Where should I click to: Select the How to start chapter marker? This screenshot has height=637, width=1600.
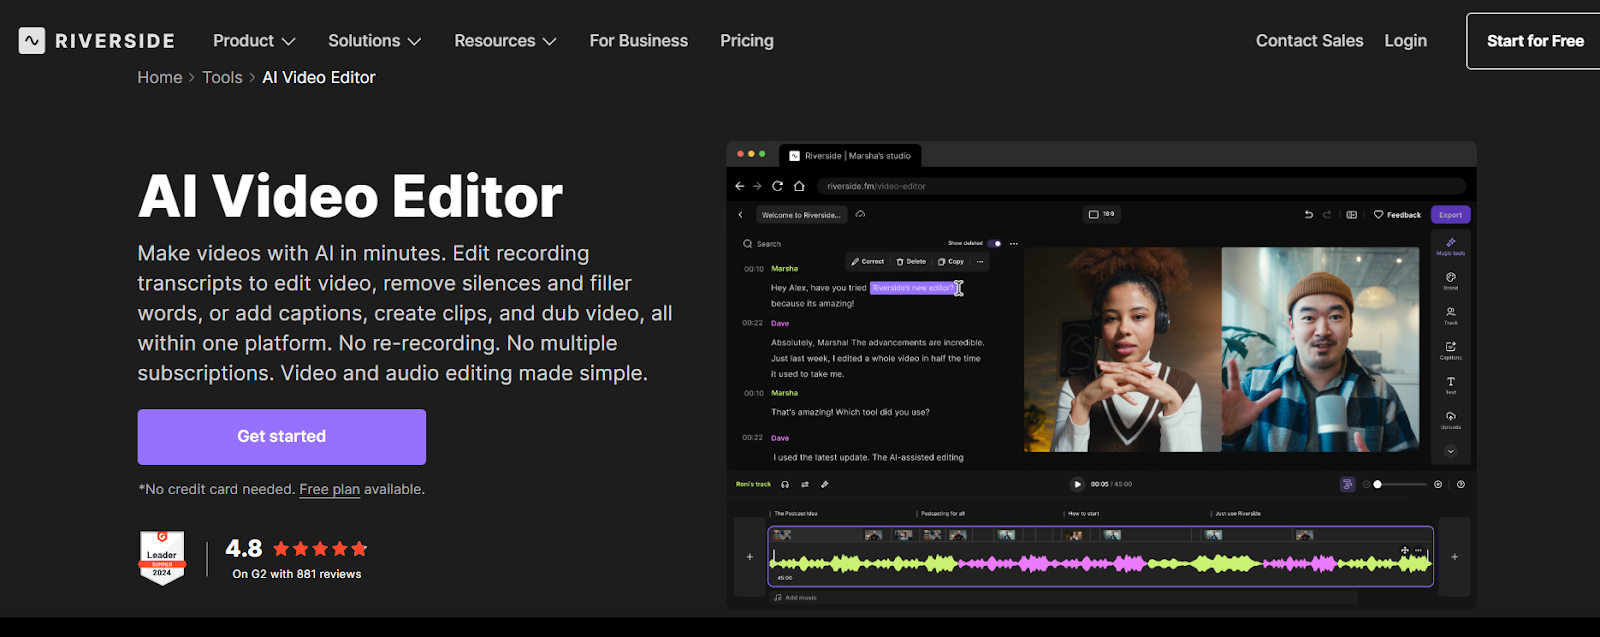[x=1082, y=514]
